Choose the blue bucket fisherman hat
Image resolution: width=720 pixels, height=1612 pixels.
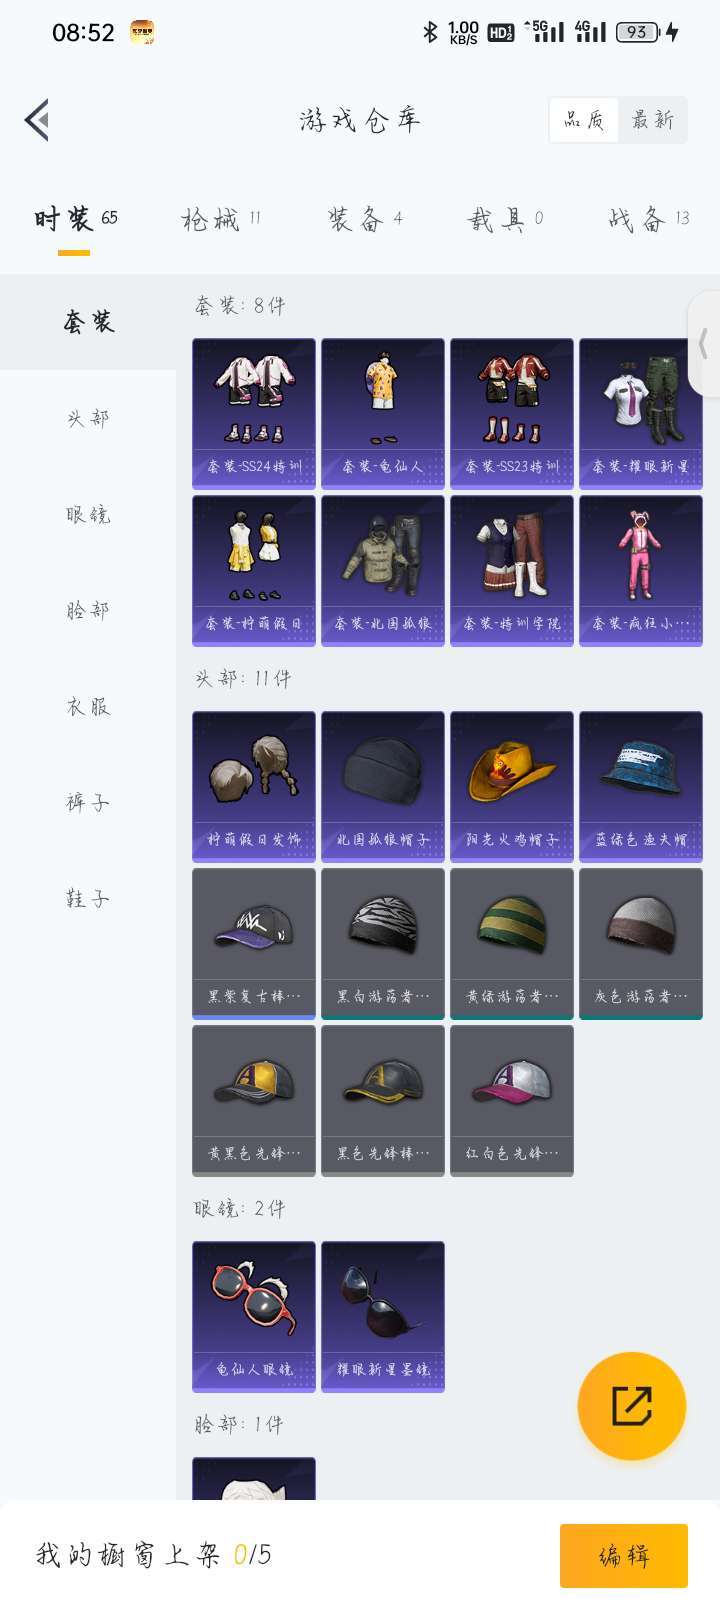[641, 787]
